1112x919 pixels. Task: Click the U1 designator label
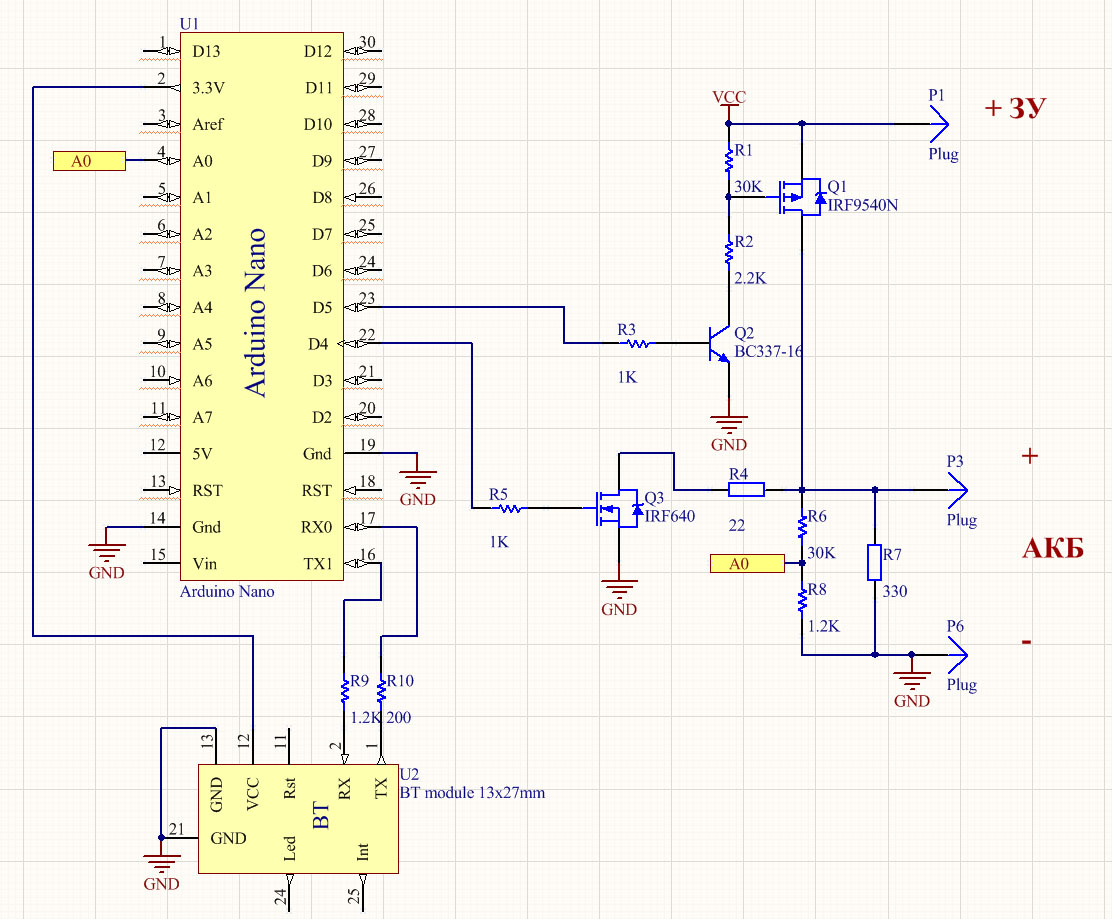click(x=189, y=23)
